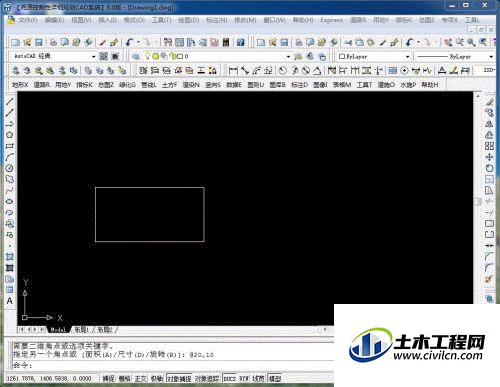
Task: Click the Match Properties brush icon in left toolbar
Action: tap(114, 42)
